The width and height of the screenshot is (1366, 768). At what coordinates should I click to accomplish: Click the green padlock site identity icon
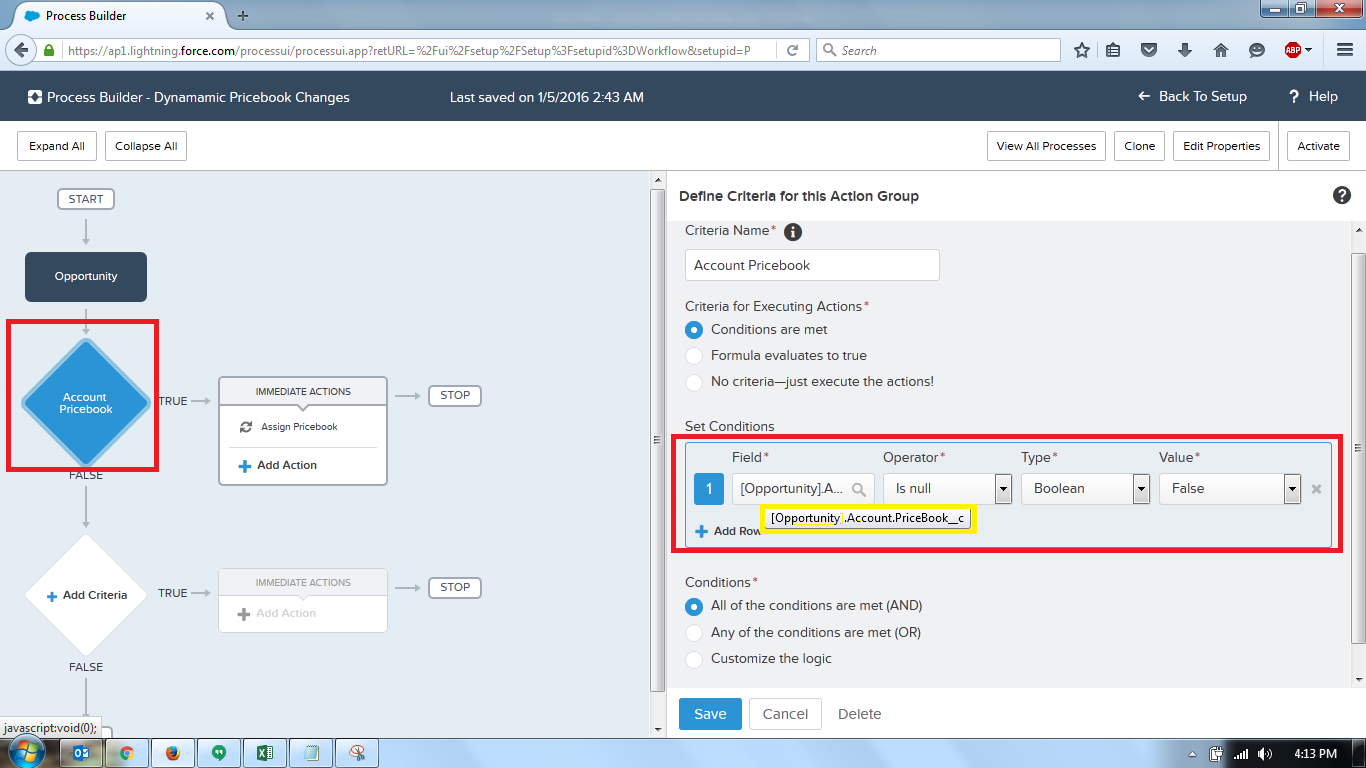(x=49, y=50)
